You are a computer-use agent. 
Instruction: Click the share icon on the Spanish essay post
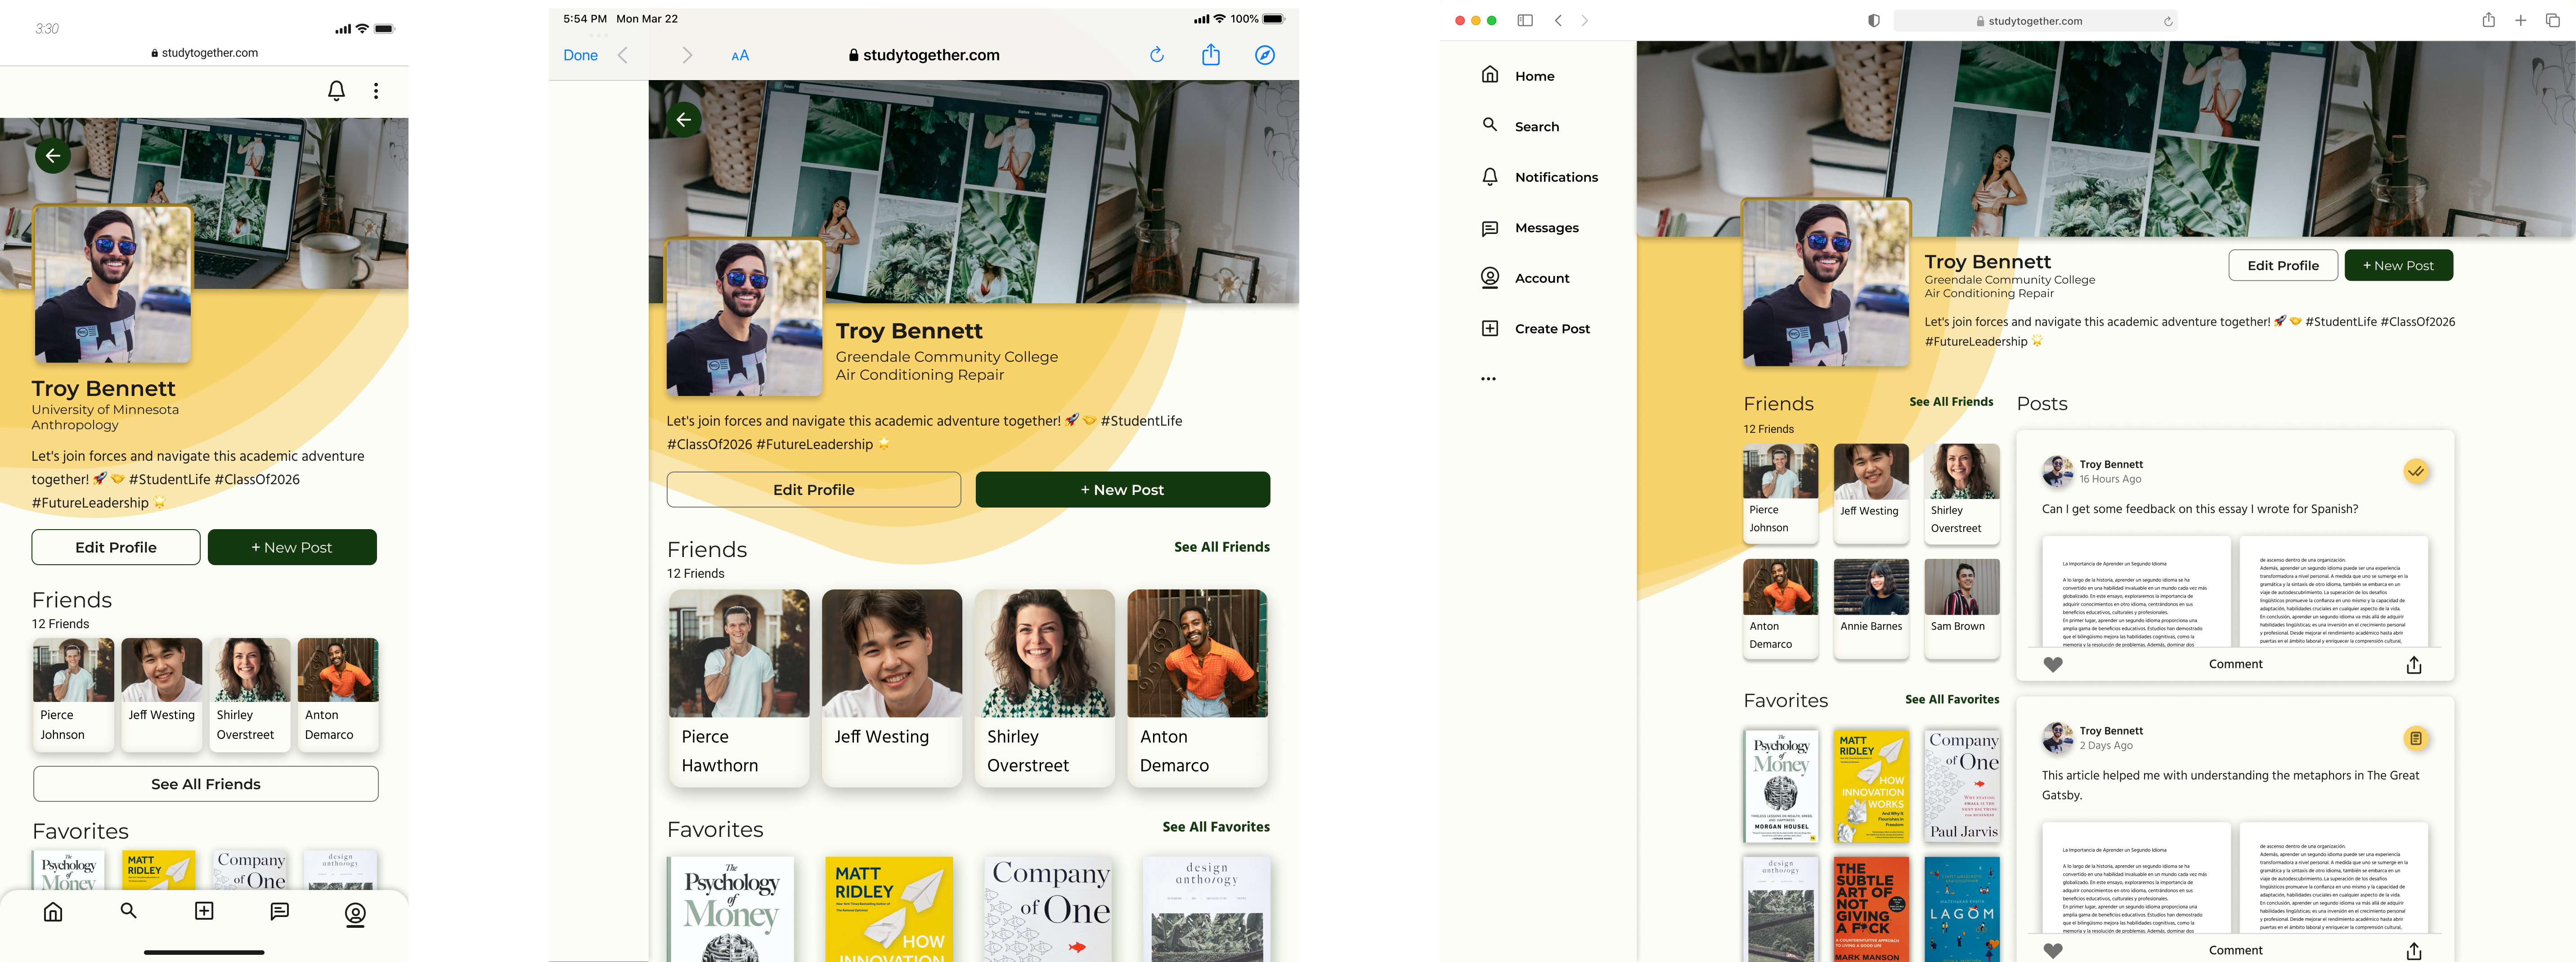tap(2413, 665)
